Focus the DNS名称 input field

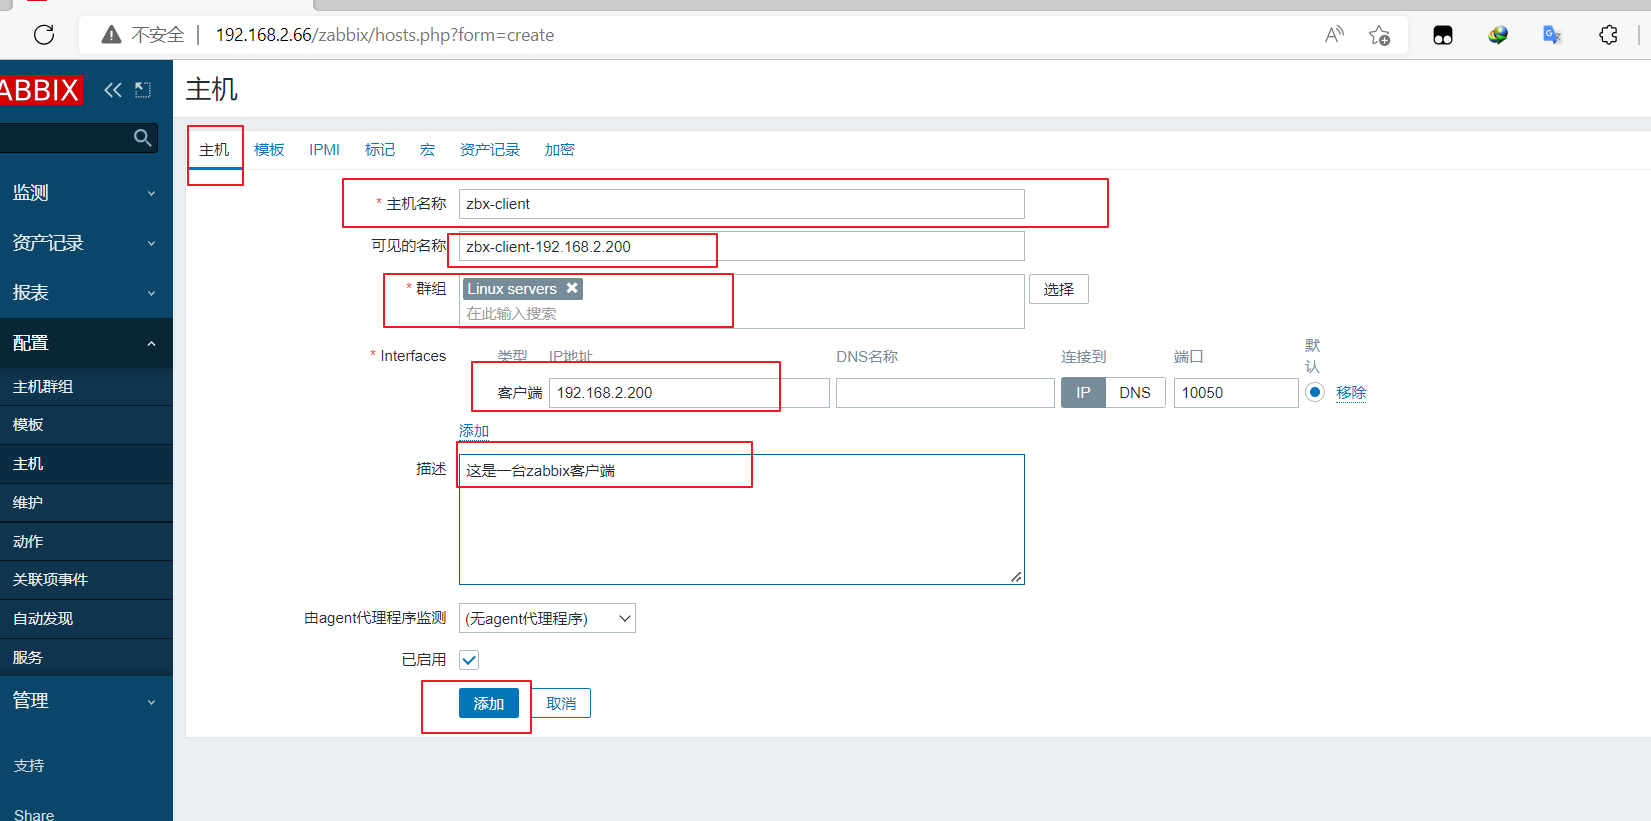(945, 393)
